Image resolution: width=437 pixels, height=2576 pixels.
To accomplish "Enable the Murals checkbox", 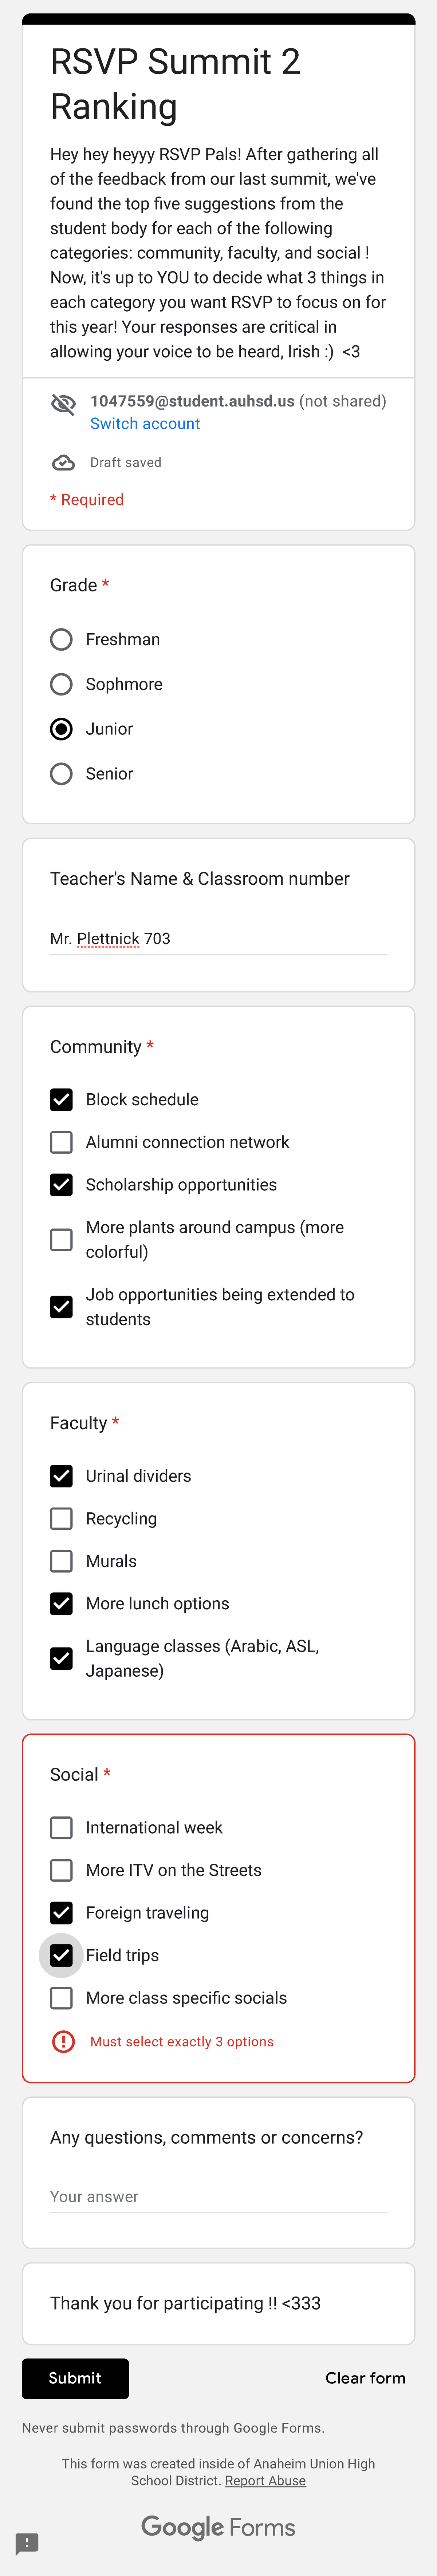I will 61,1561.
